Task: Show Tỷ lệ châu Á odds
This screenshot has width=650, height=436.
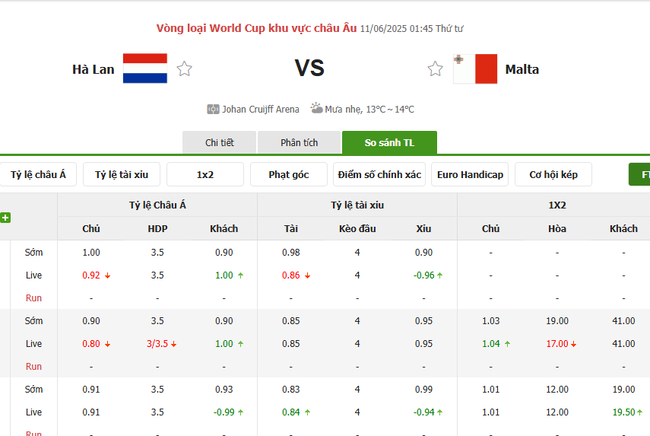Action: [38, 175]
